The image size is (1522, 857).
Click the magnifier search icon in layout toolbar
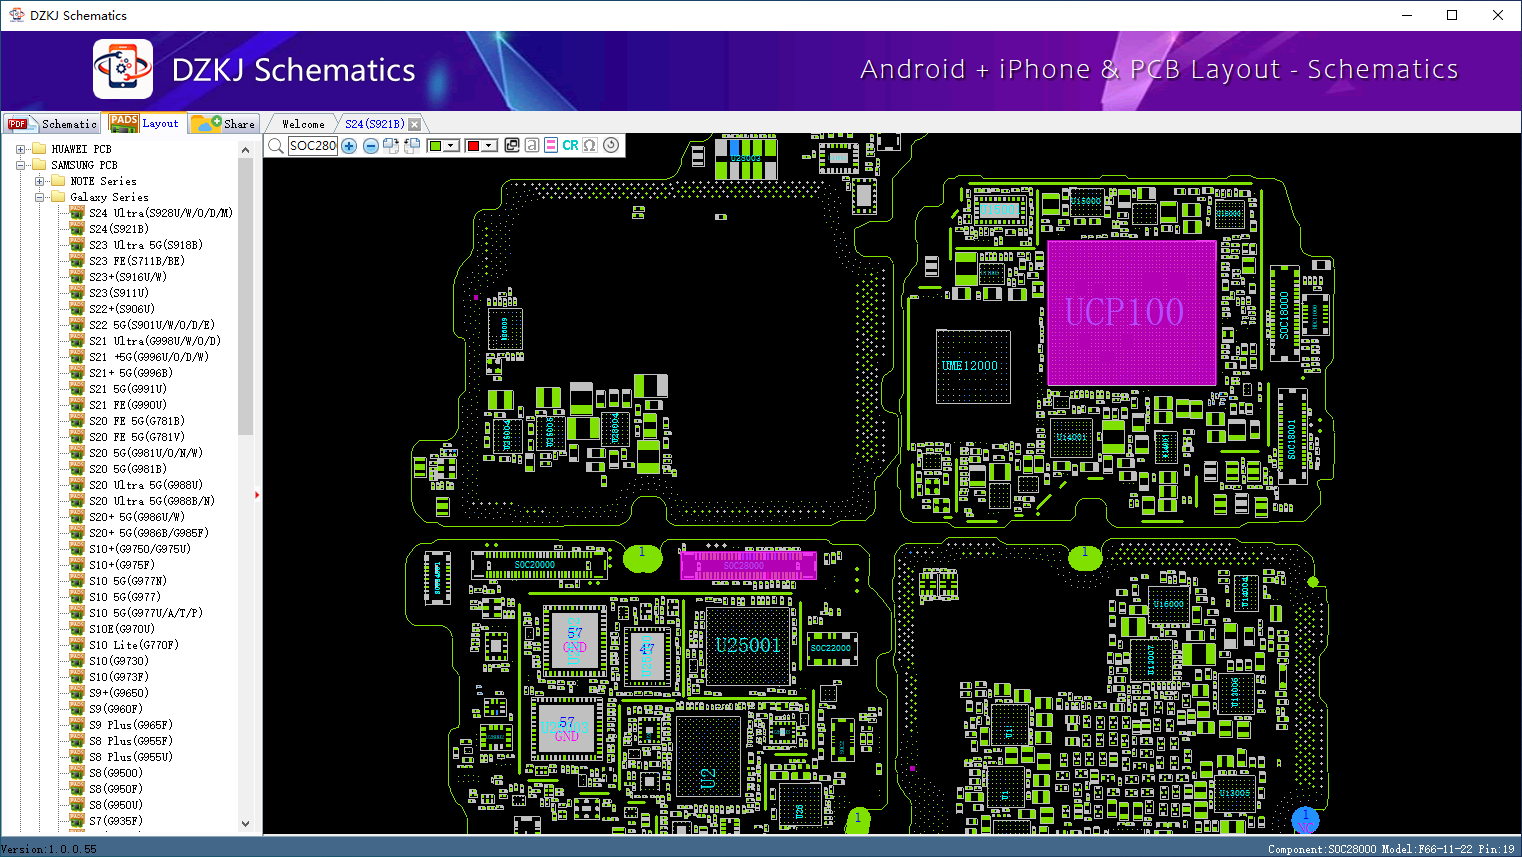275,146
